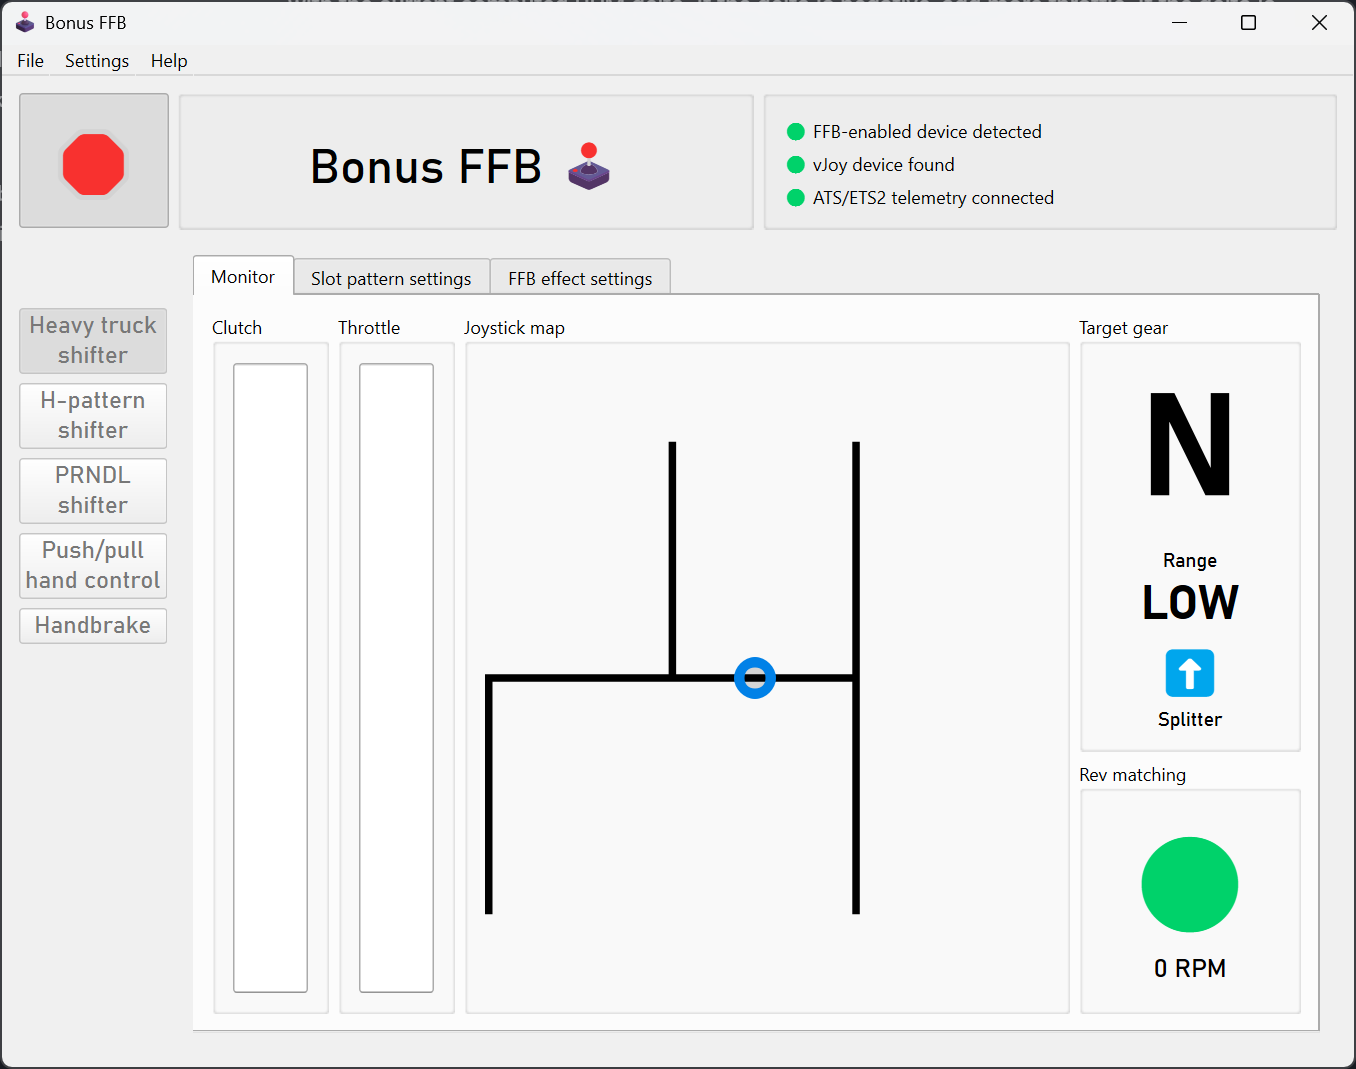Switch to the Monitor tab

pos(243,277)
